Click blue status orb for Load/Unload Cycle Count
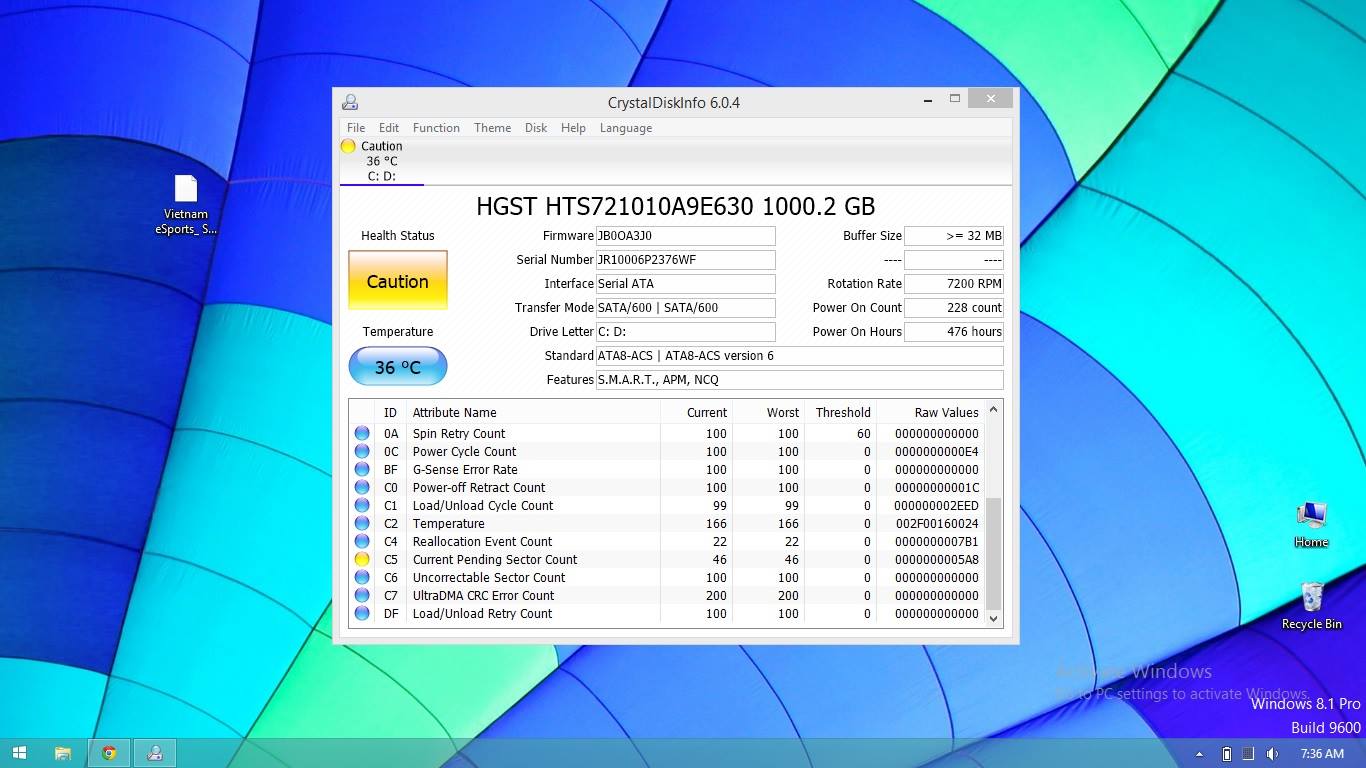Viewport: 1366px width, 768px height. (x=362, y=506)
